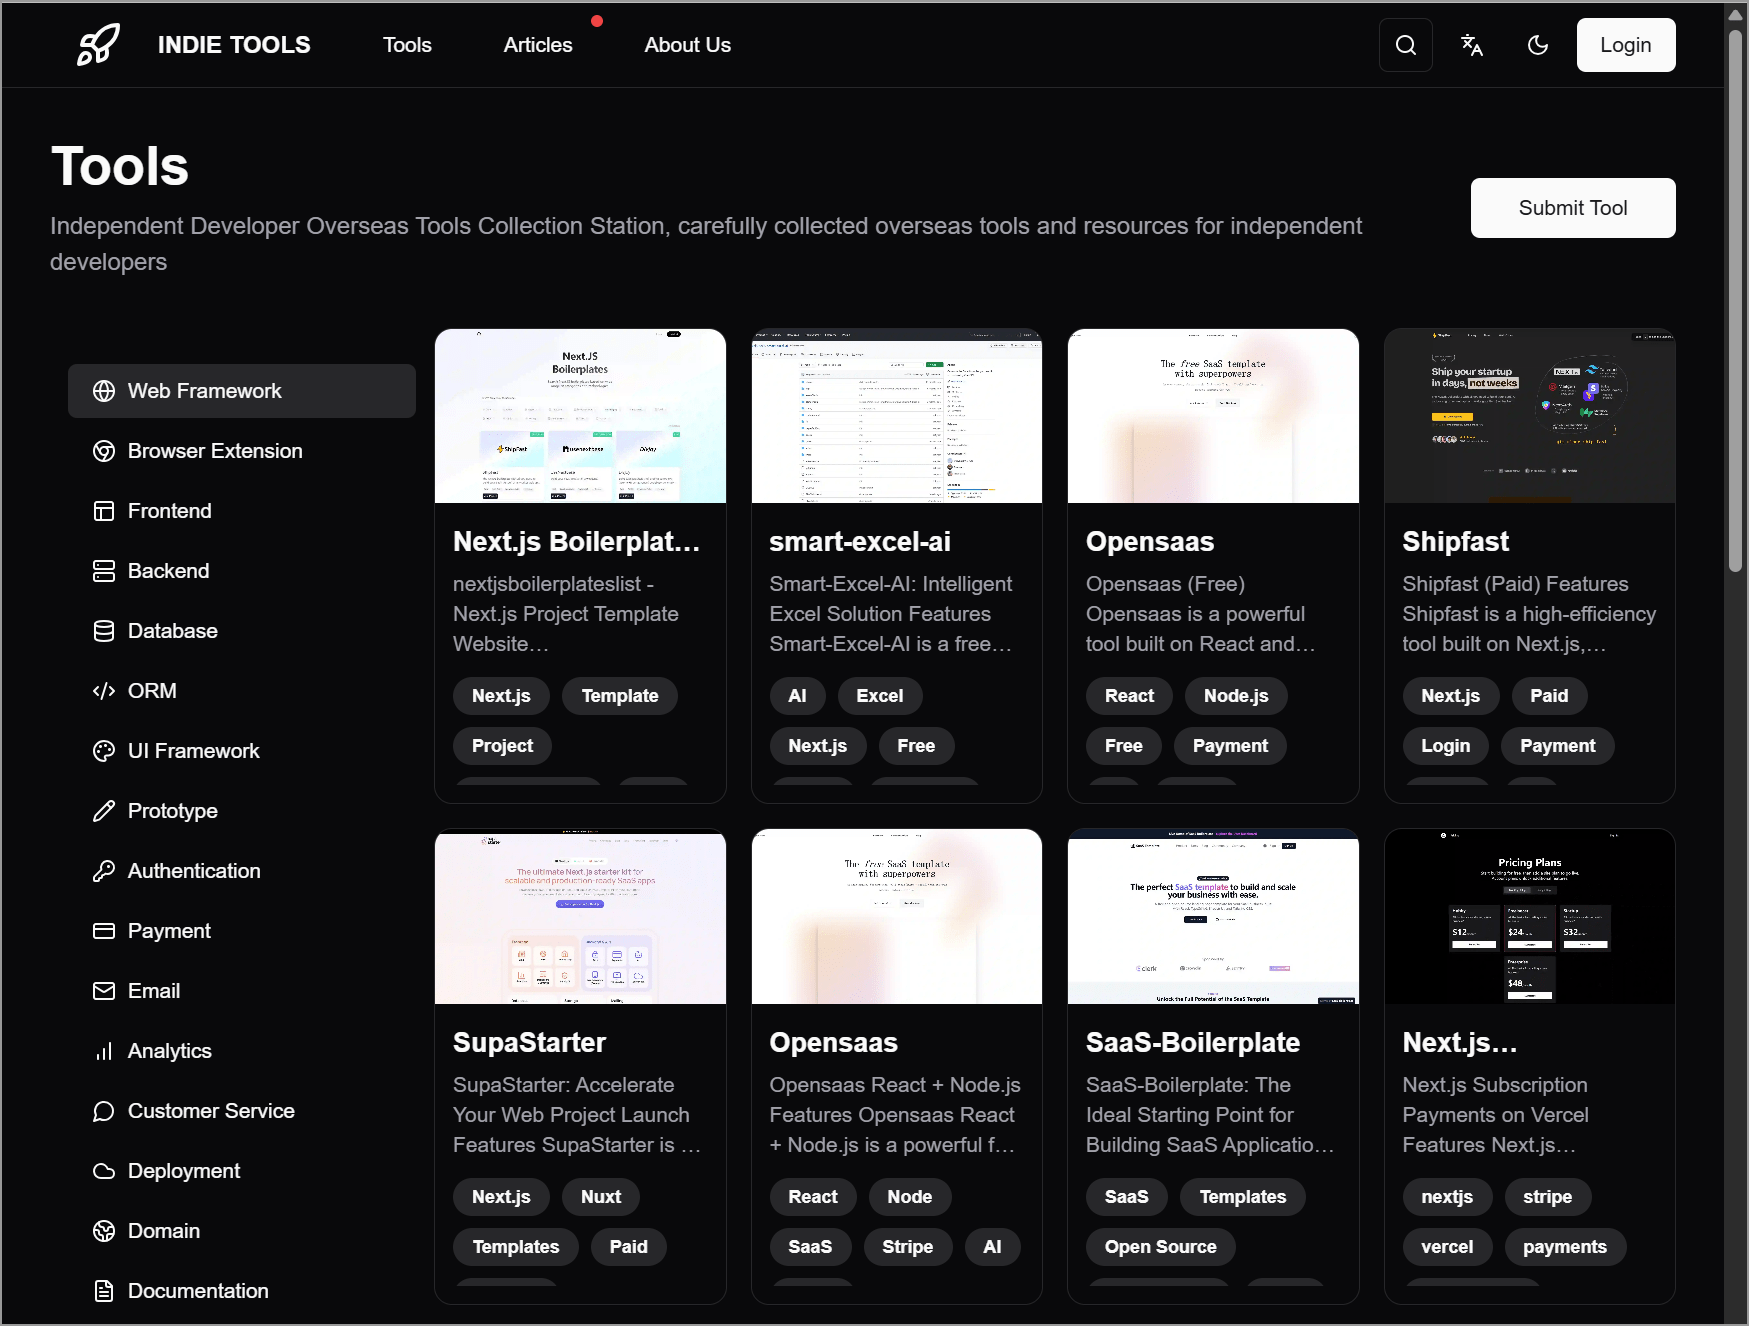Click Project tag on Next.js Boilerplates card
This screenshot has height=1326, width=1749.
tap(502, 746)
